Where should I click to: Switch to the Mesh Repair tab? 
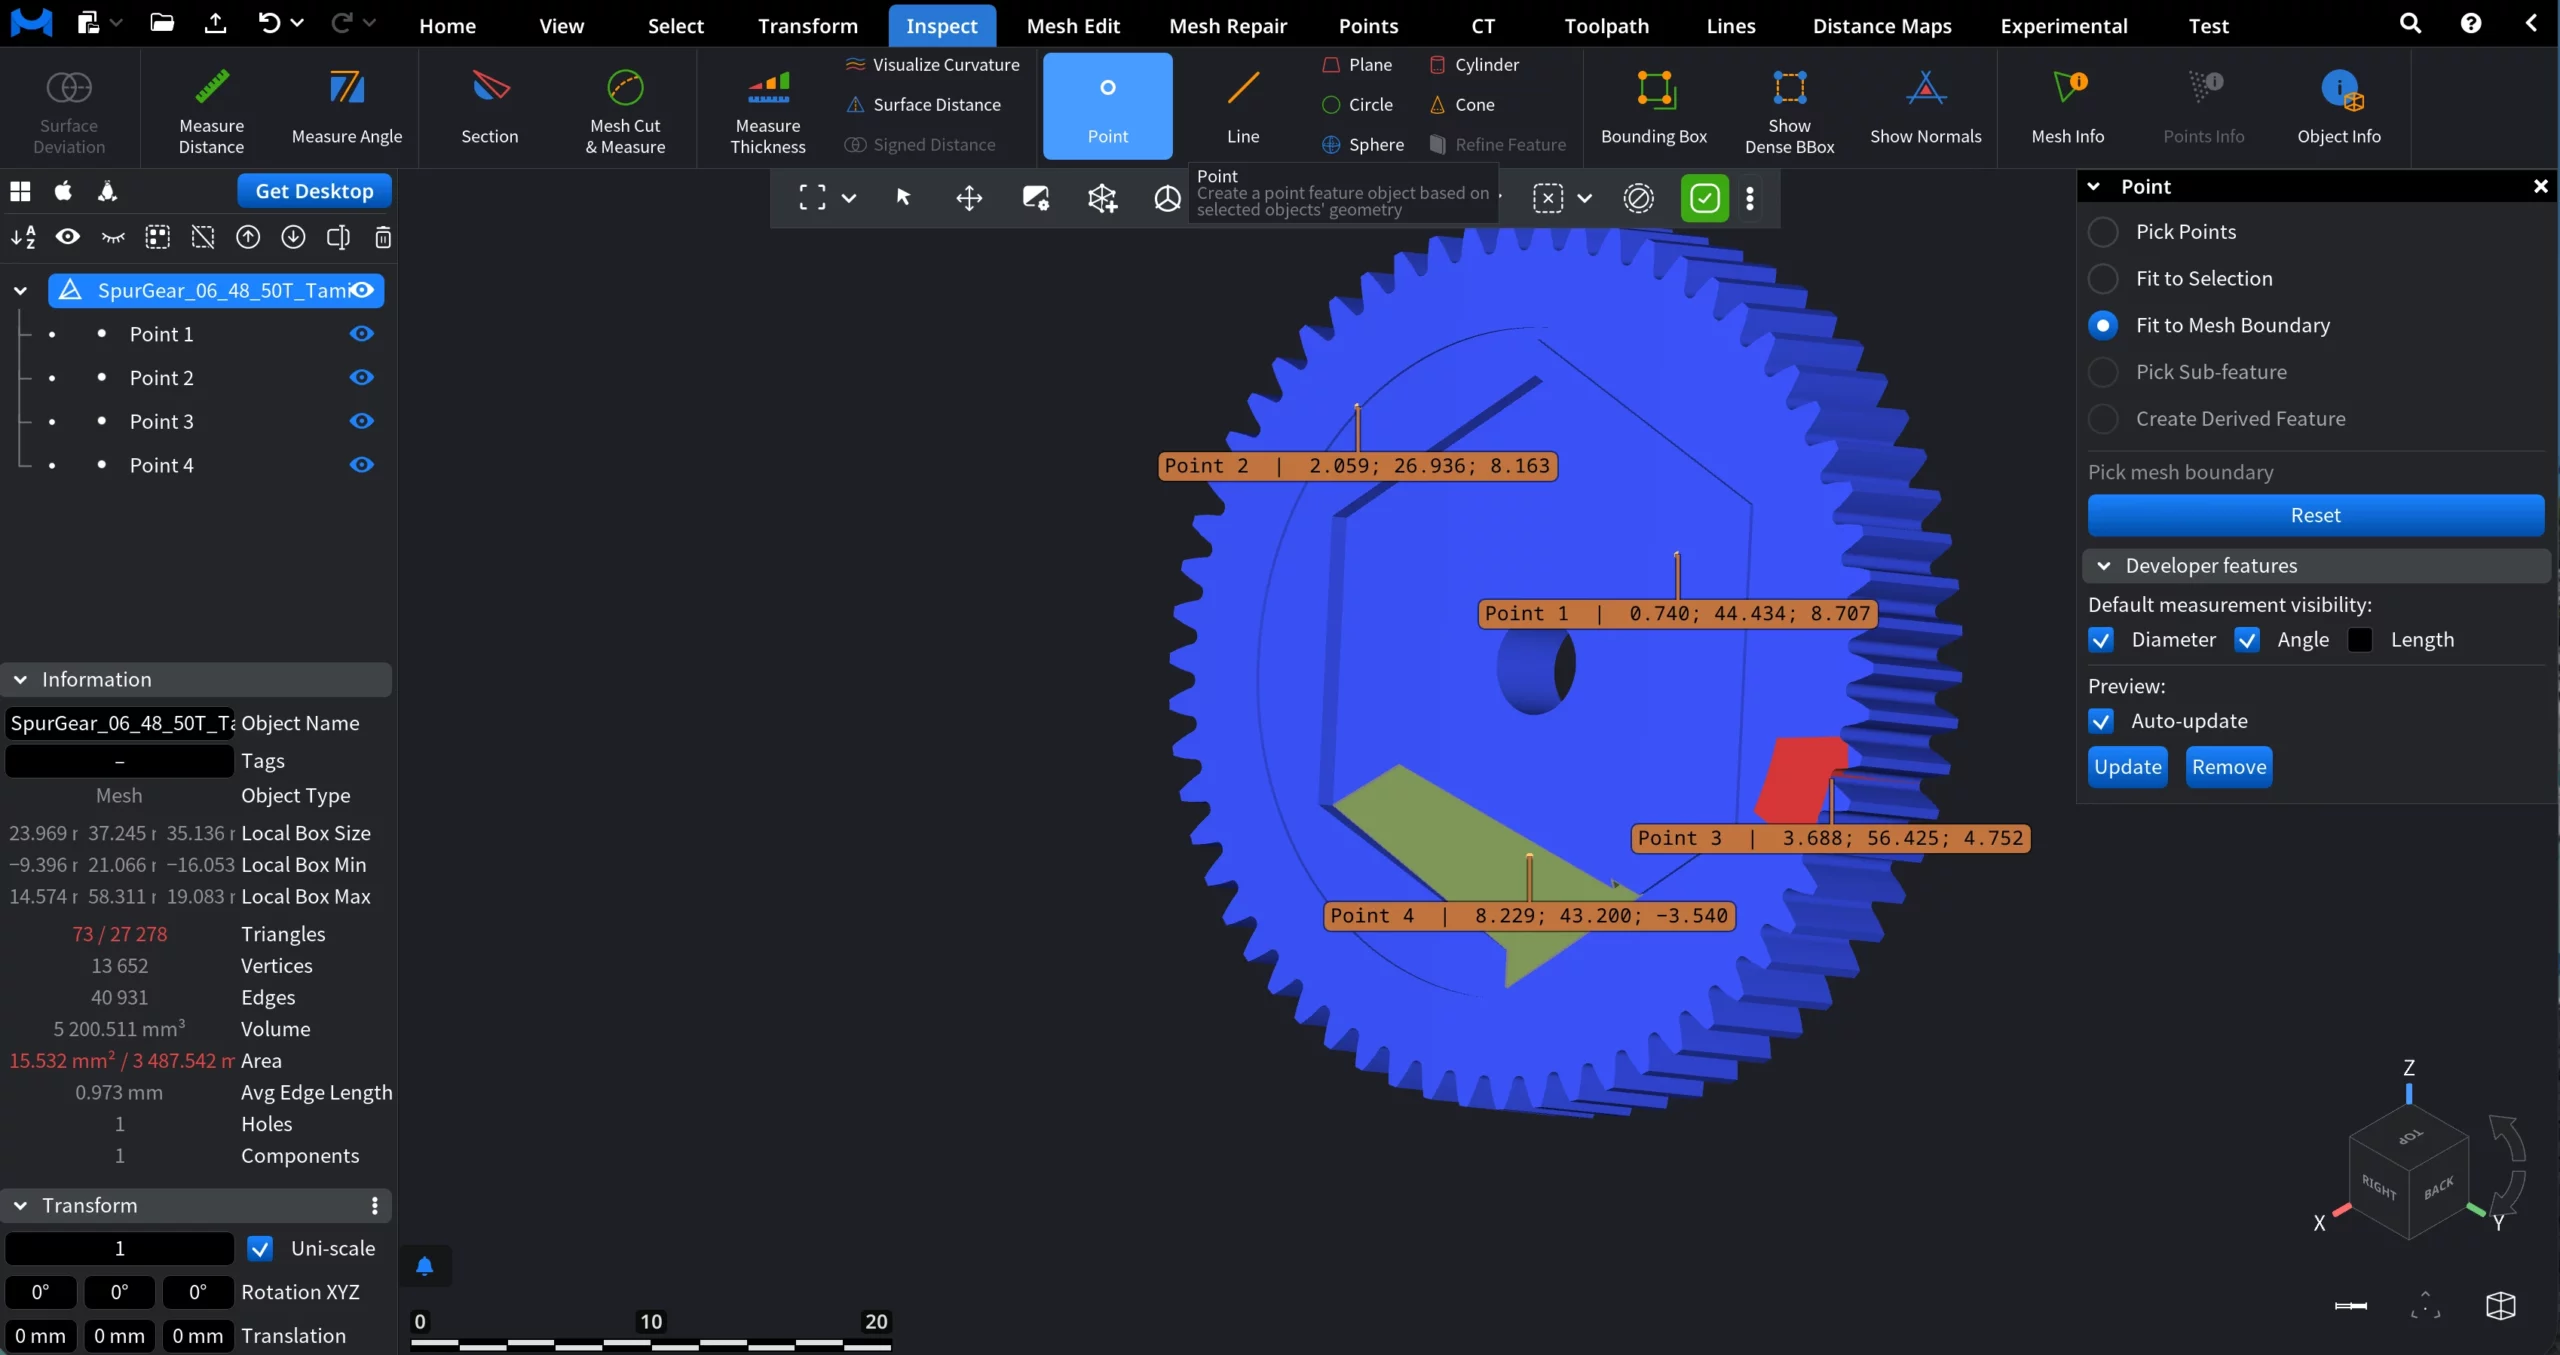pyautogui.click(x=1228, y=25)
